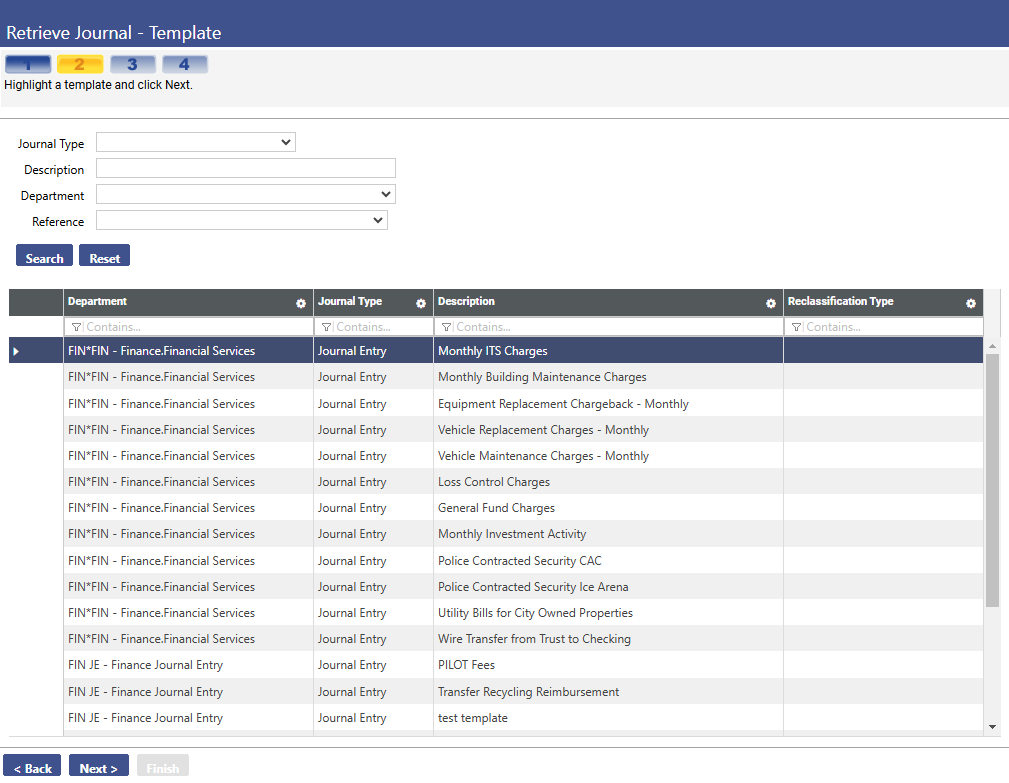The height and width of the screenshot is (783, 1009).
Task: Click Journal Entry cell in PILOT Fees row
Action: click(x=374, y=665)
